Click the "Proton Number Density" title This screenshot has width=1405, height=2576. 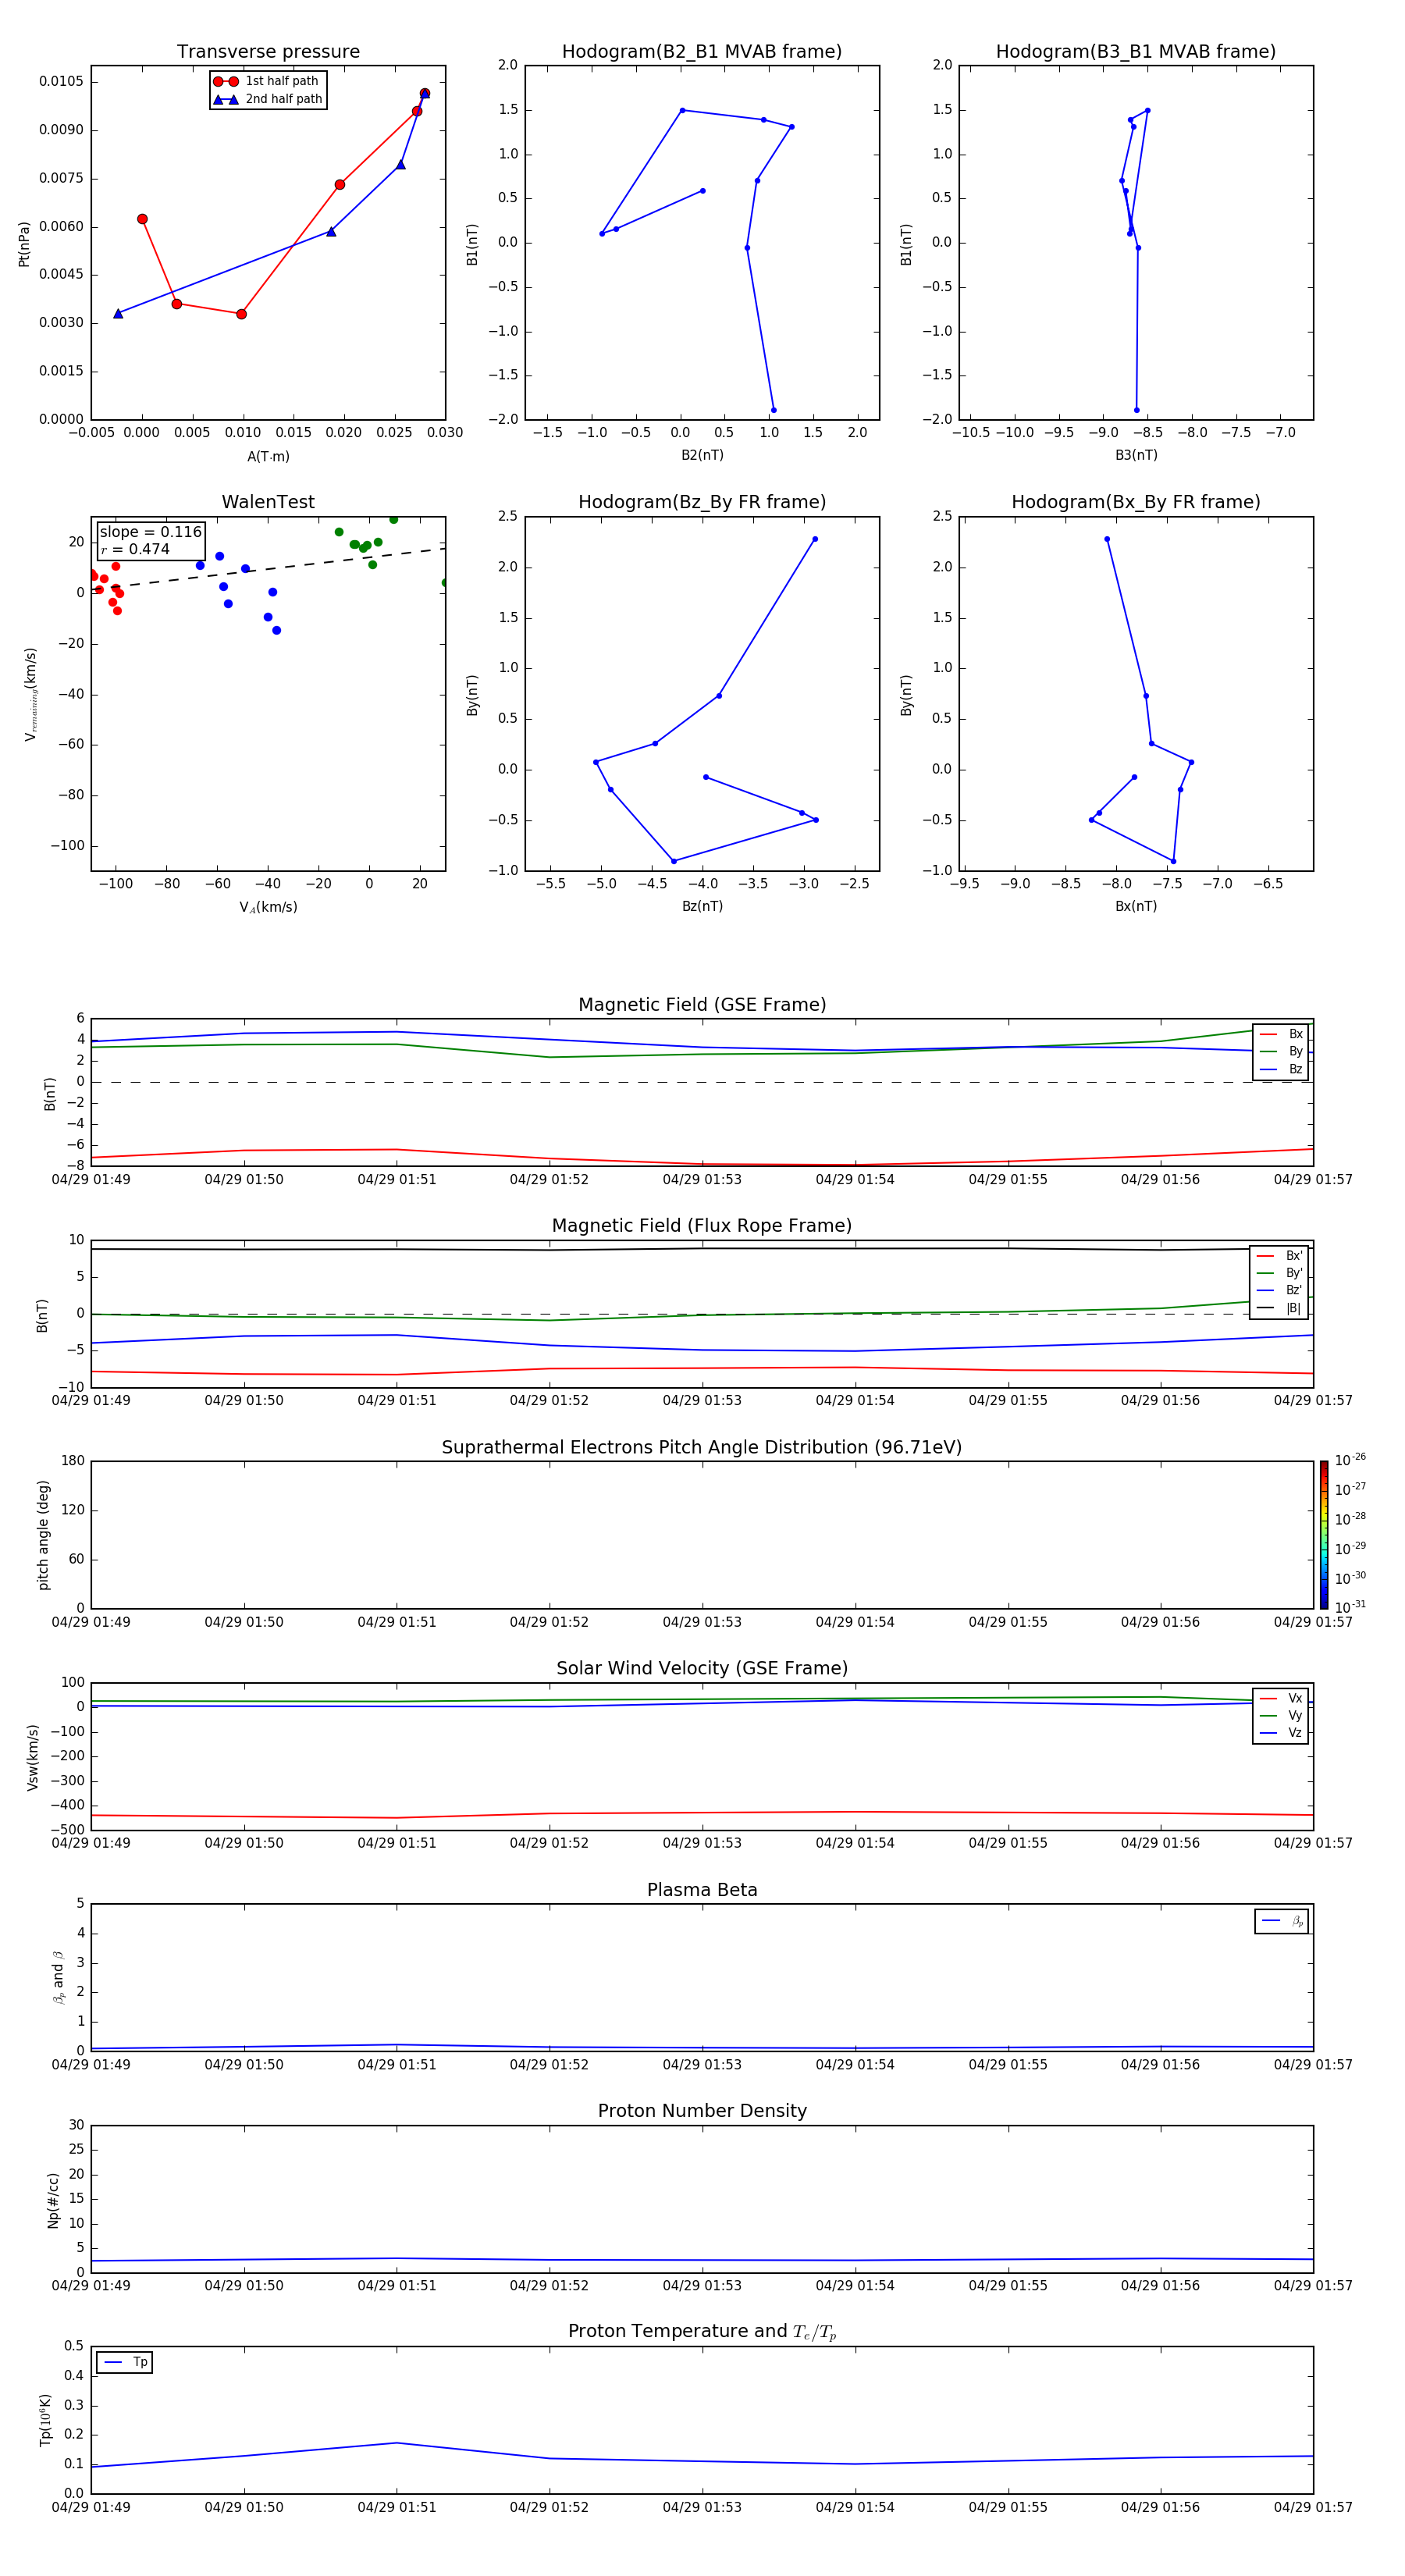(702, 2111)
